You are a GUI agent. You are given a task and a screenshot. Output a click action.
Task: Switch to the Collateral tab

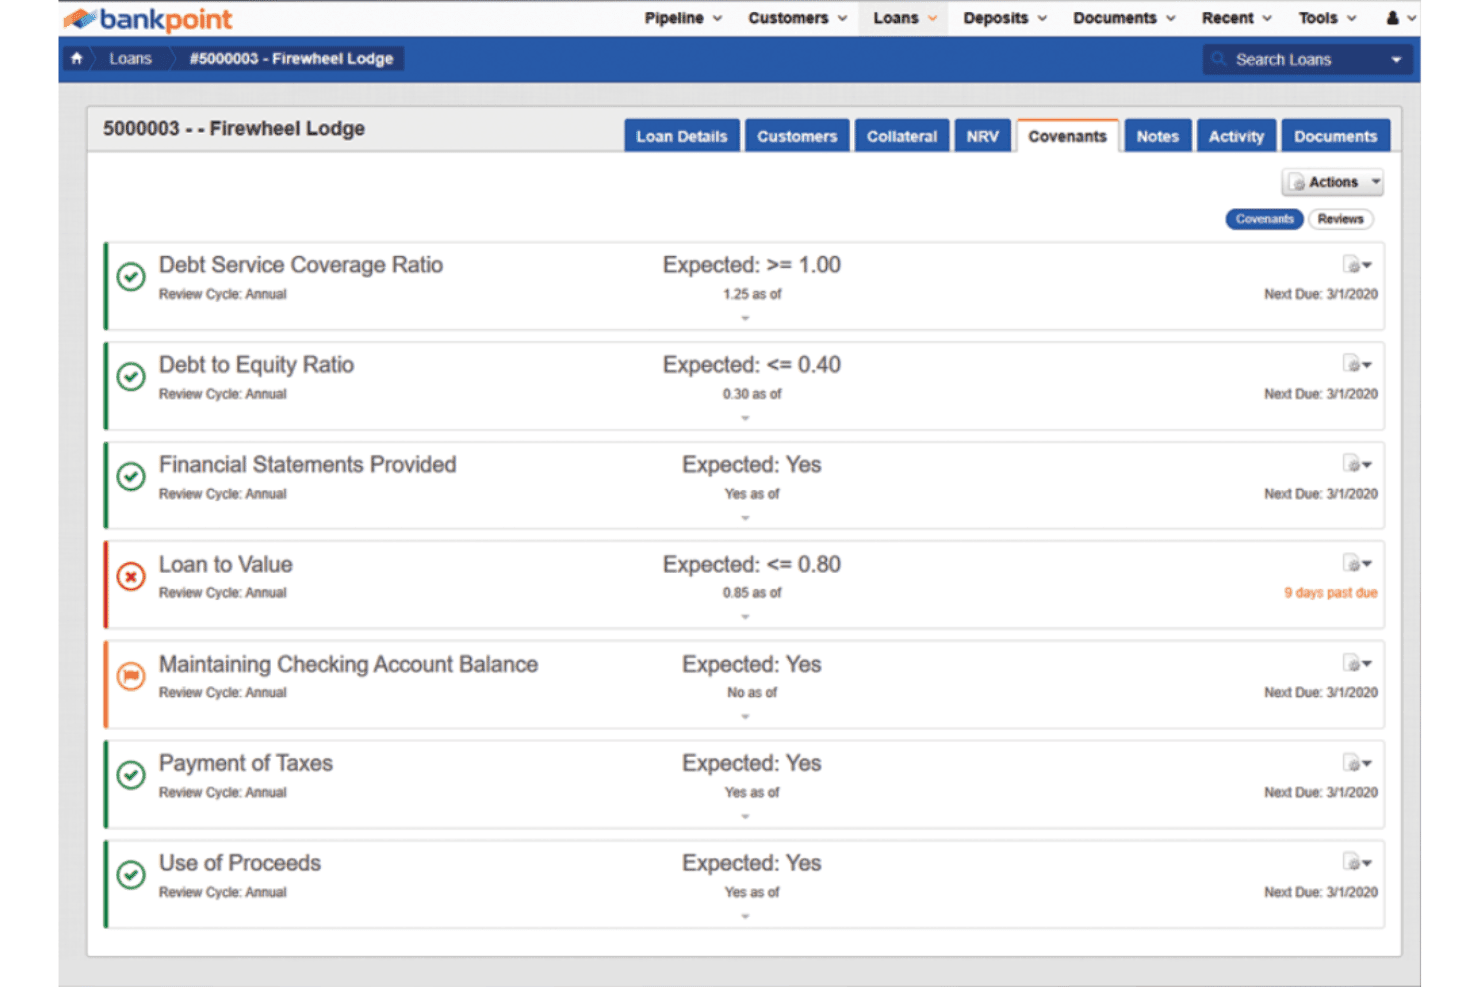click(901, 136)
